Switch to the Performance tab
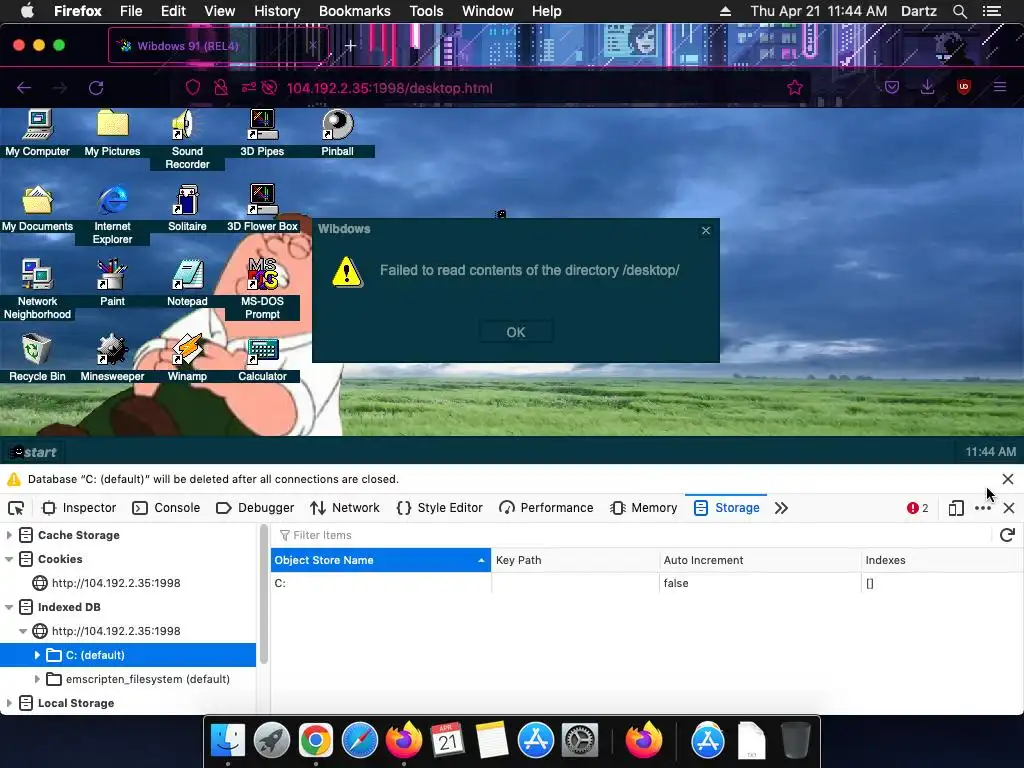The width and height of the screenshot is (1024, 768). point(546,508)
